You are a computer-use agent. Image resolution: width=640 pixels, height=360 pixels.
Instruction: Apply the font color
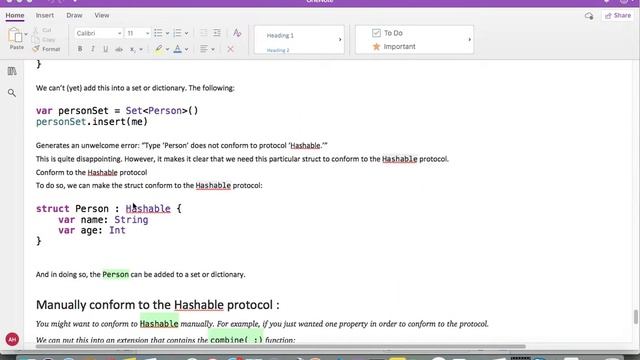click(178, 49)
